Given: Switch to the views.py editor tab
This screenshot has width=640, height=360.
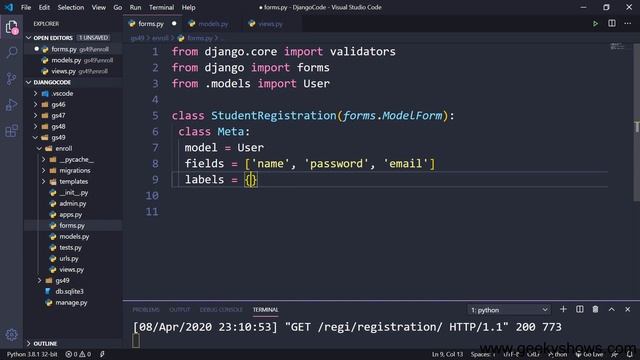Looking at the screenshot, I should point(270,24).
